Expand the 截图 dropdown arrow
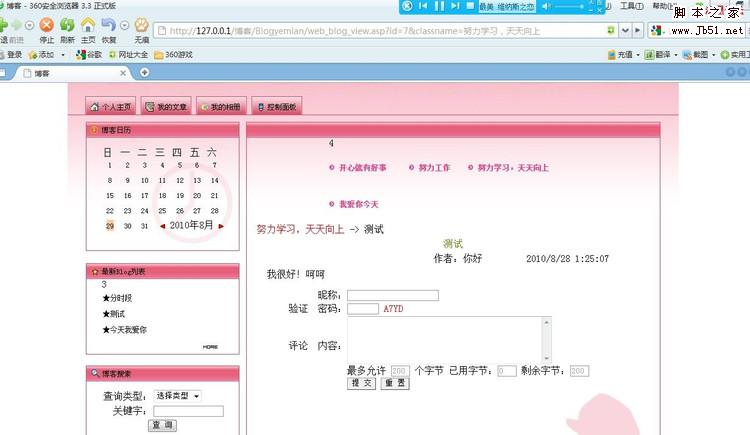The width and height of the screenshot is (750, 435). [713, 55]
